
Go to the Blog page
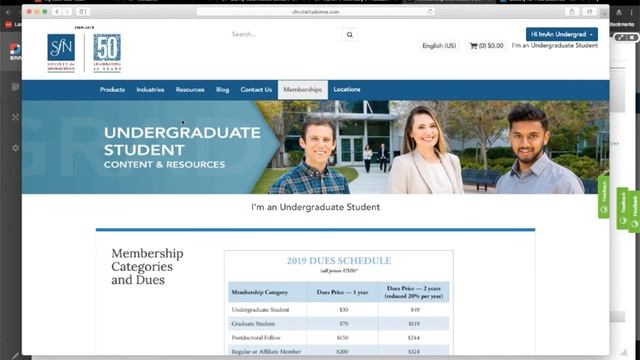(x=222, y=90)
